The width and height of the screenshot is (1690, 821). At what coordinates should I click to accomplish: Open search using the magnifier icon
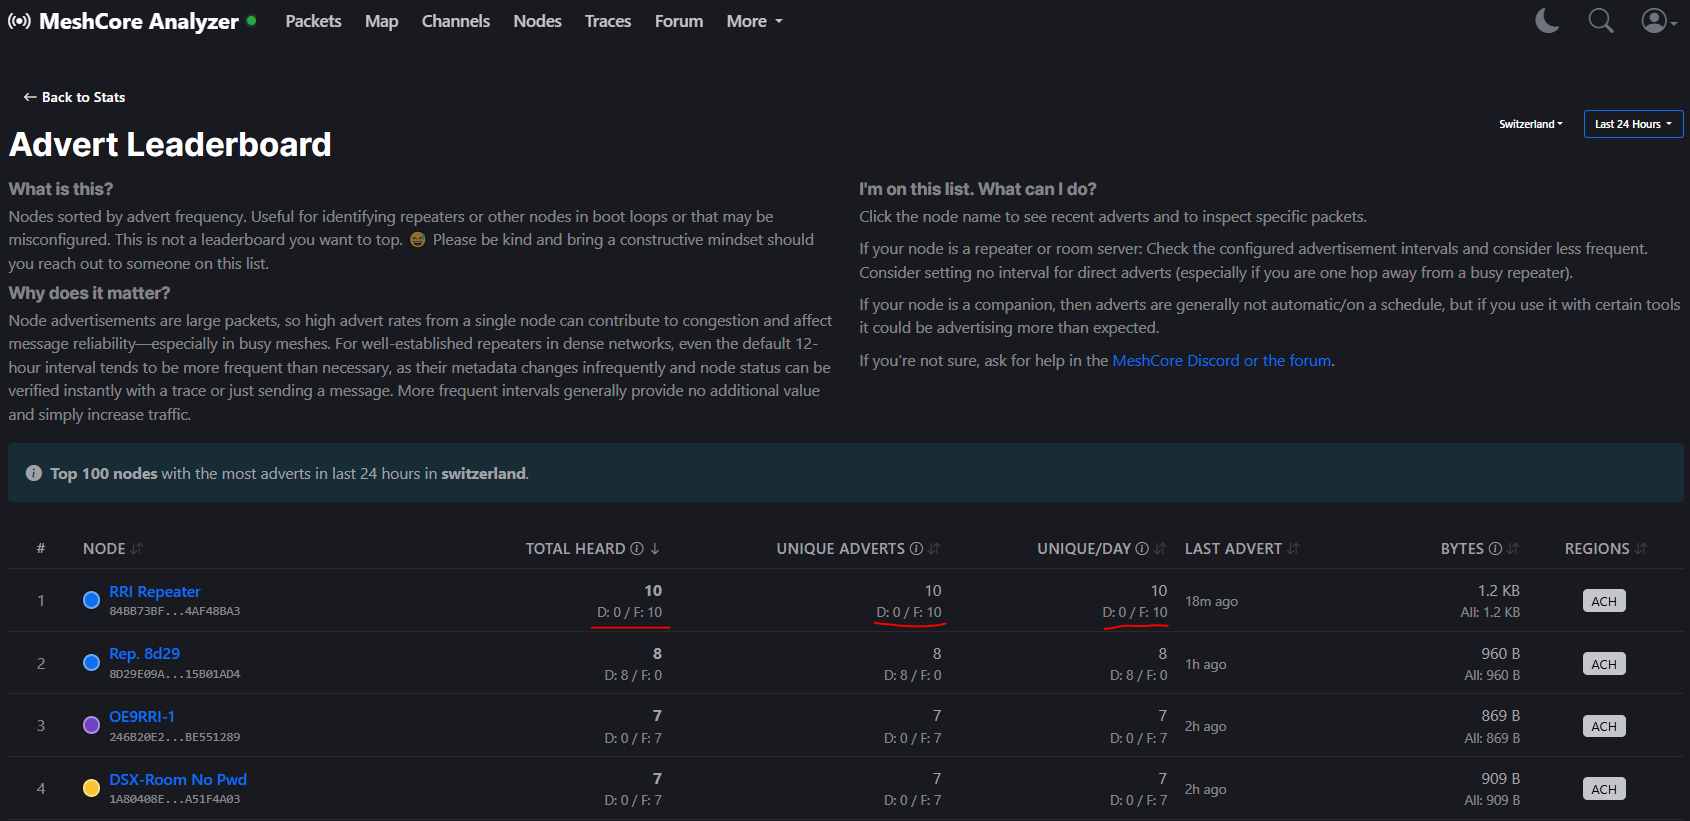1601,21
